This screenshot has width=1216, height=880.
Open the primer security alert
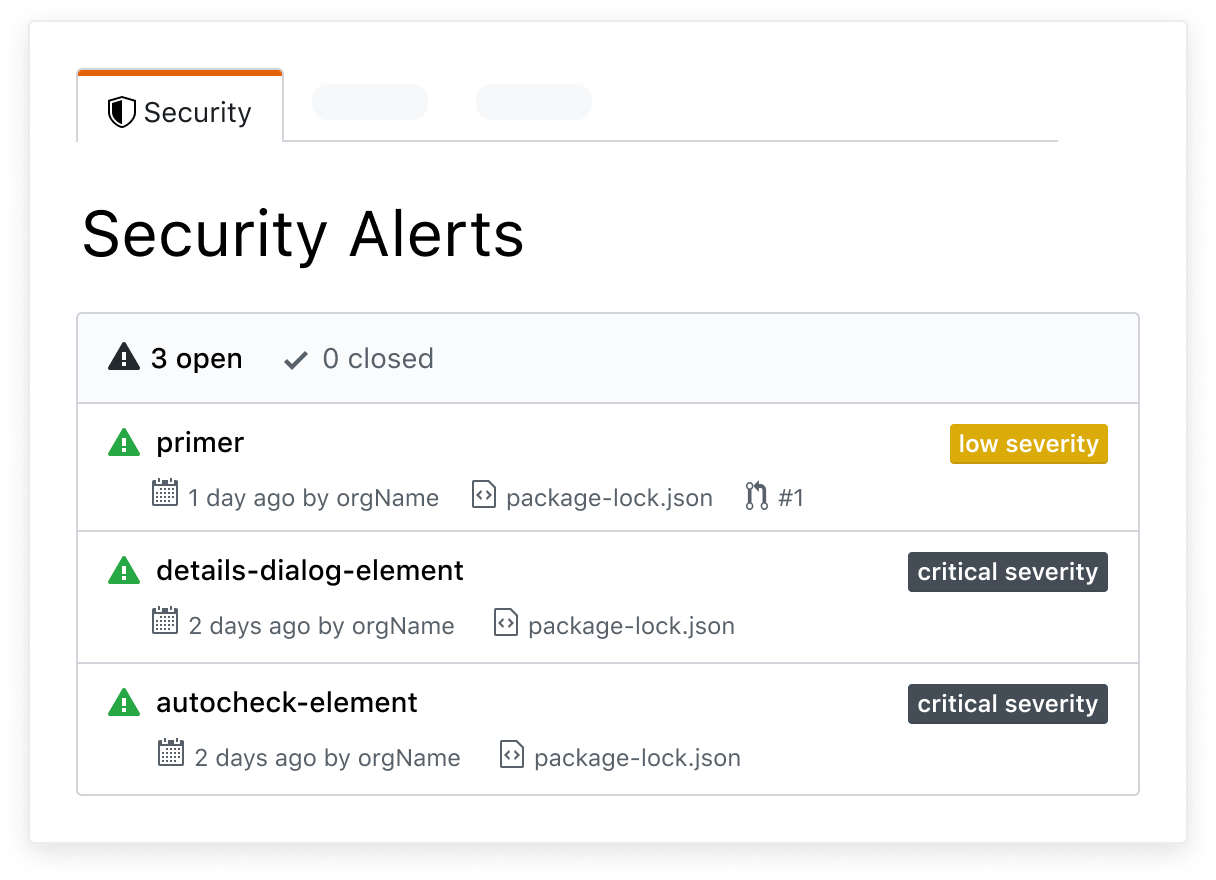point(200,442)
